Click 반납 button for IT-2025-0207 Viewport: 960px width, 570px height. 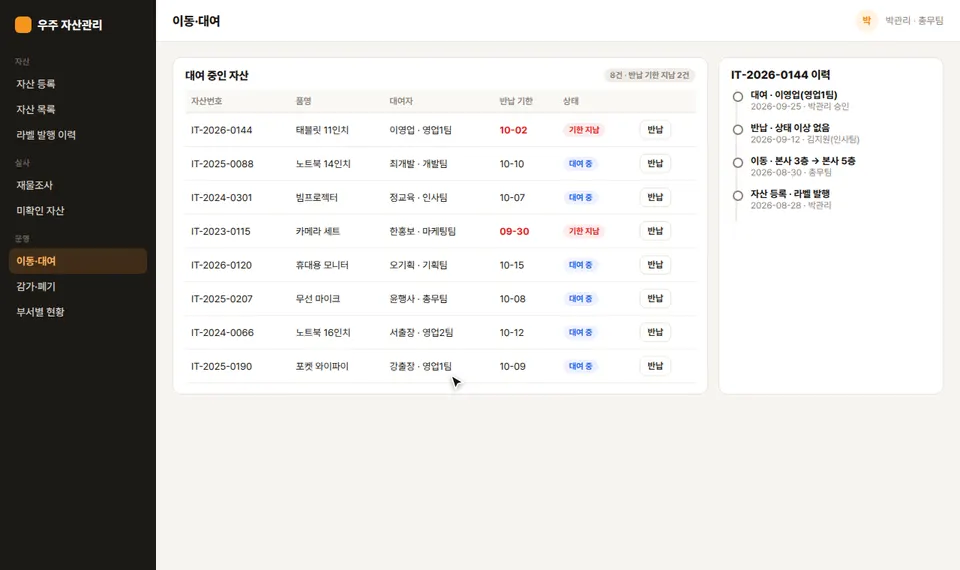point(655,298)
